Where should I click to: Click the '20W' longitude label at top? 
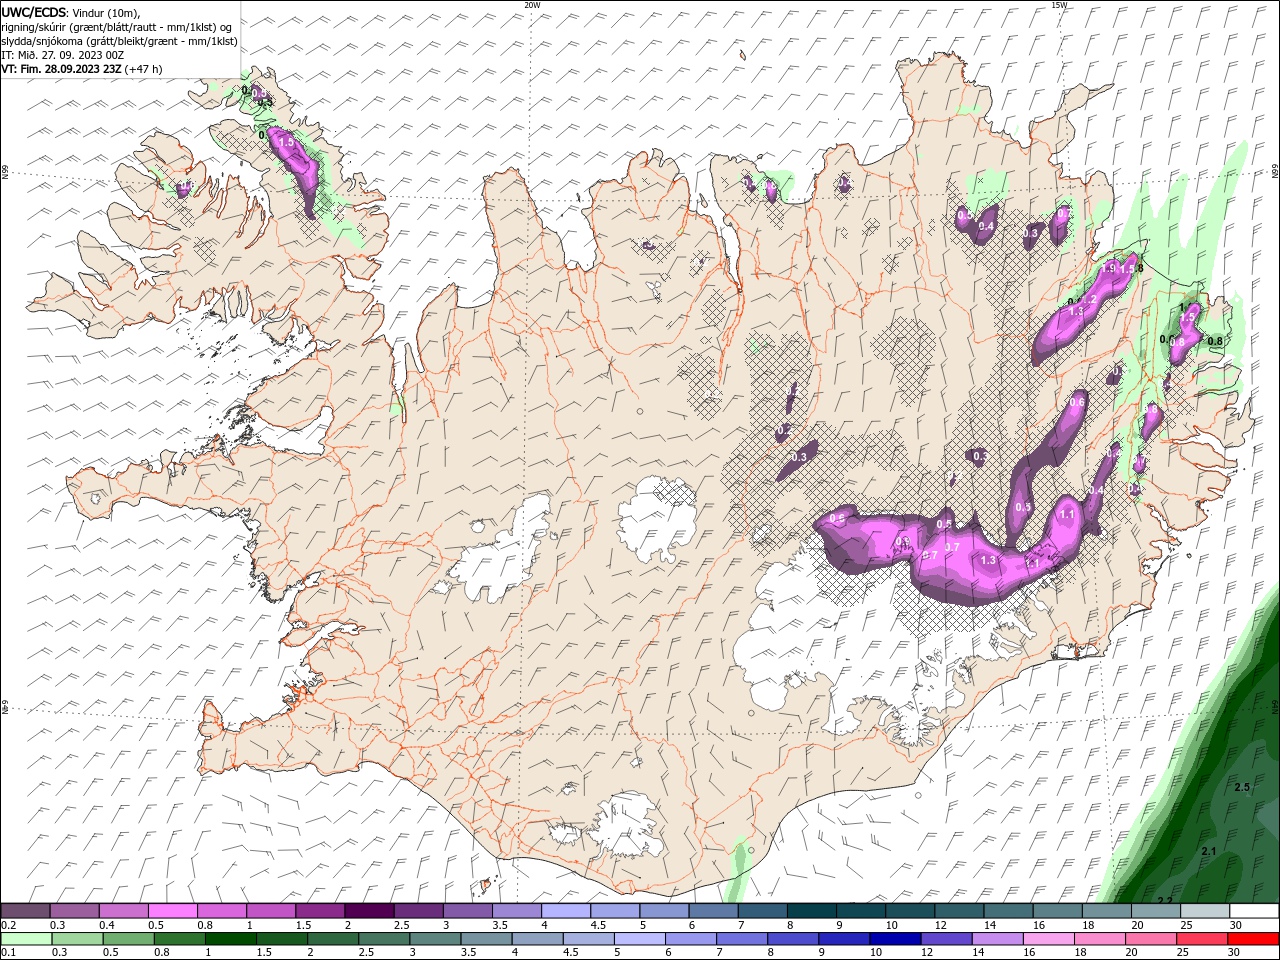pos(532,5)
